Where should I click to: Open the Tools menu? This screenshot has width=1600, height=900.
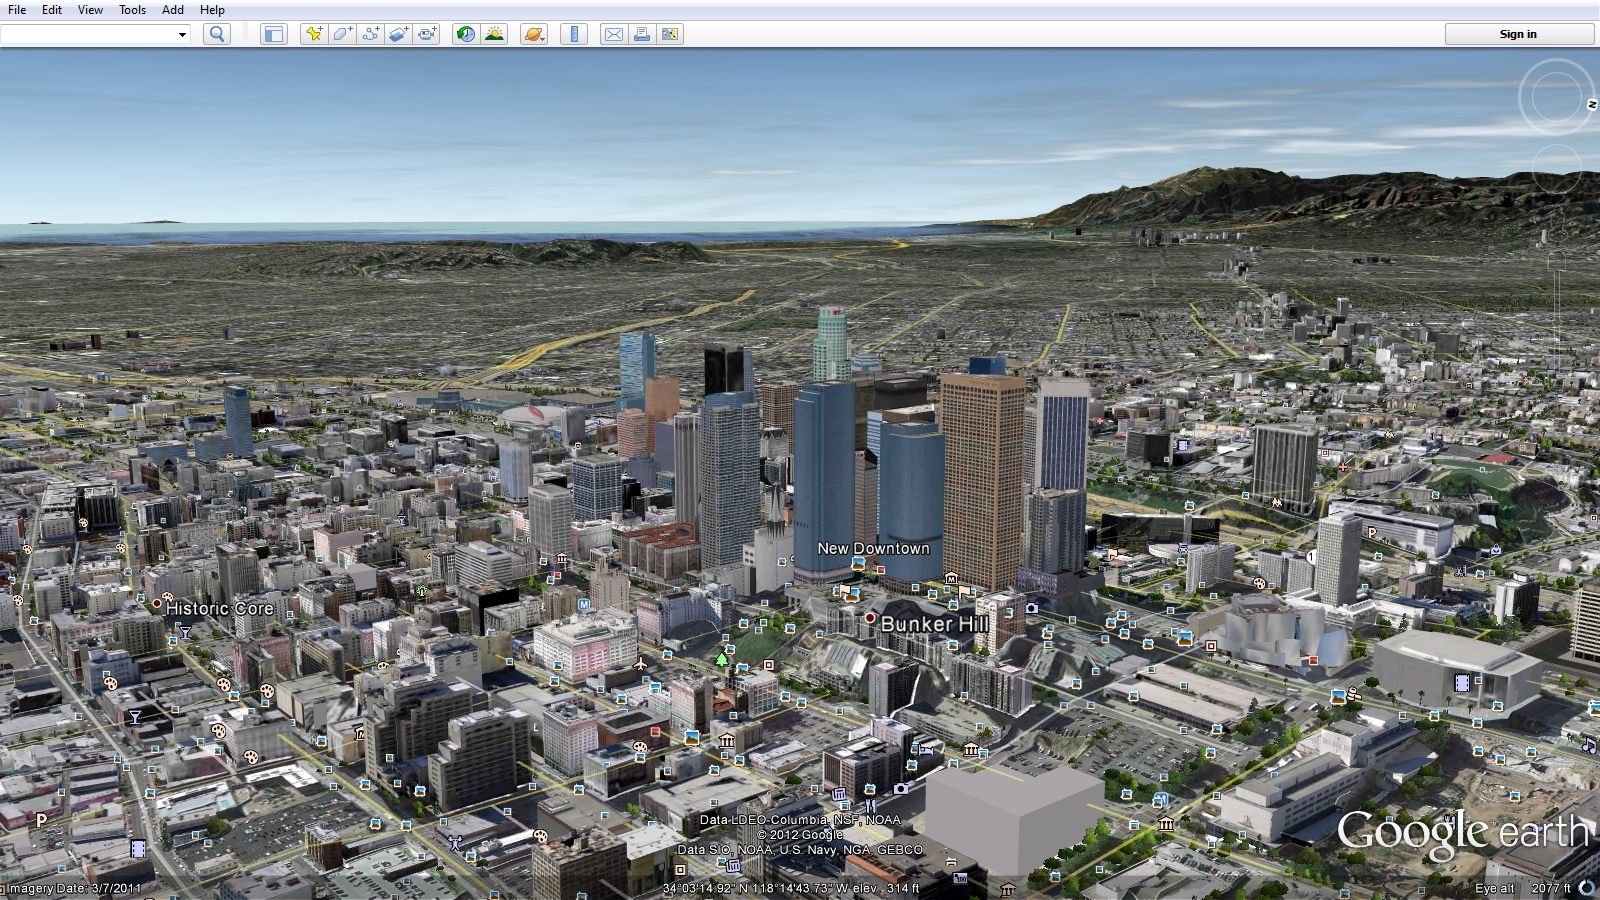coord(132,10)
